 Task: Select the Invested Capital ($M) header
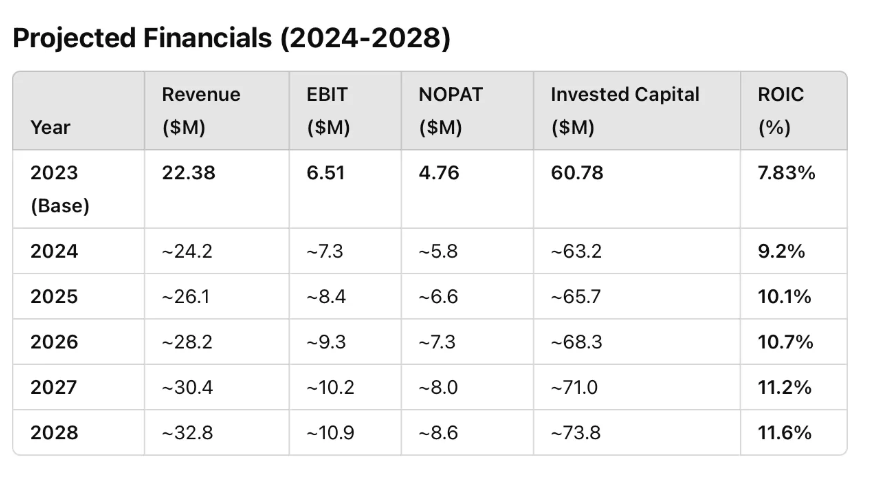point(625,111)
